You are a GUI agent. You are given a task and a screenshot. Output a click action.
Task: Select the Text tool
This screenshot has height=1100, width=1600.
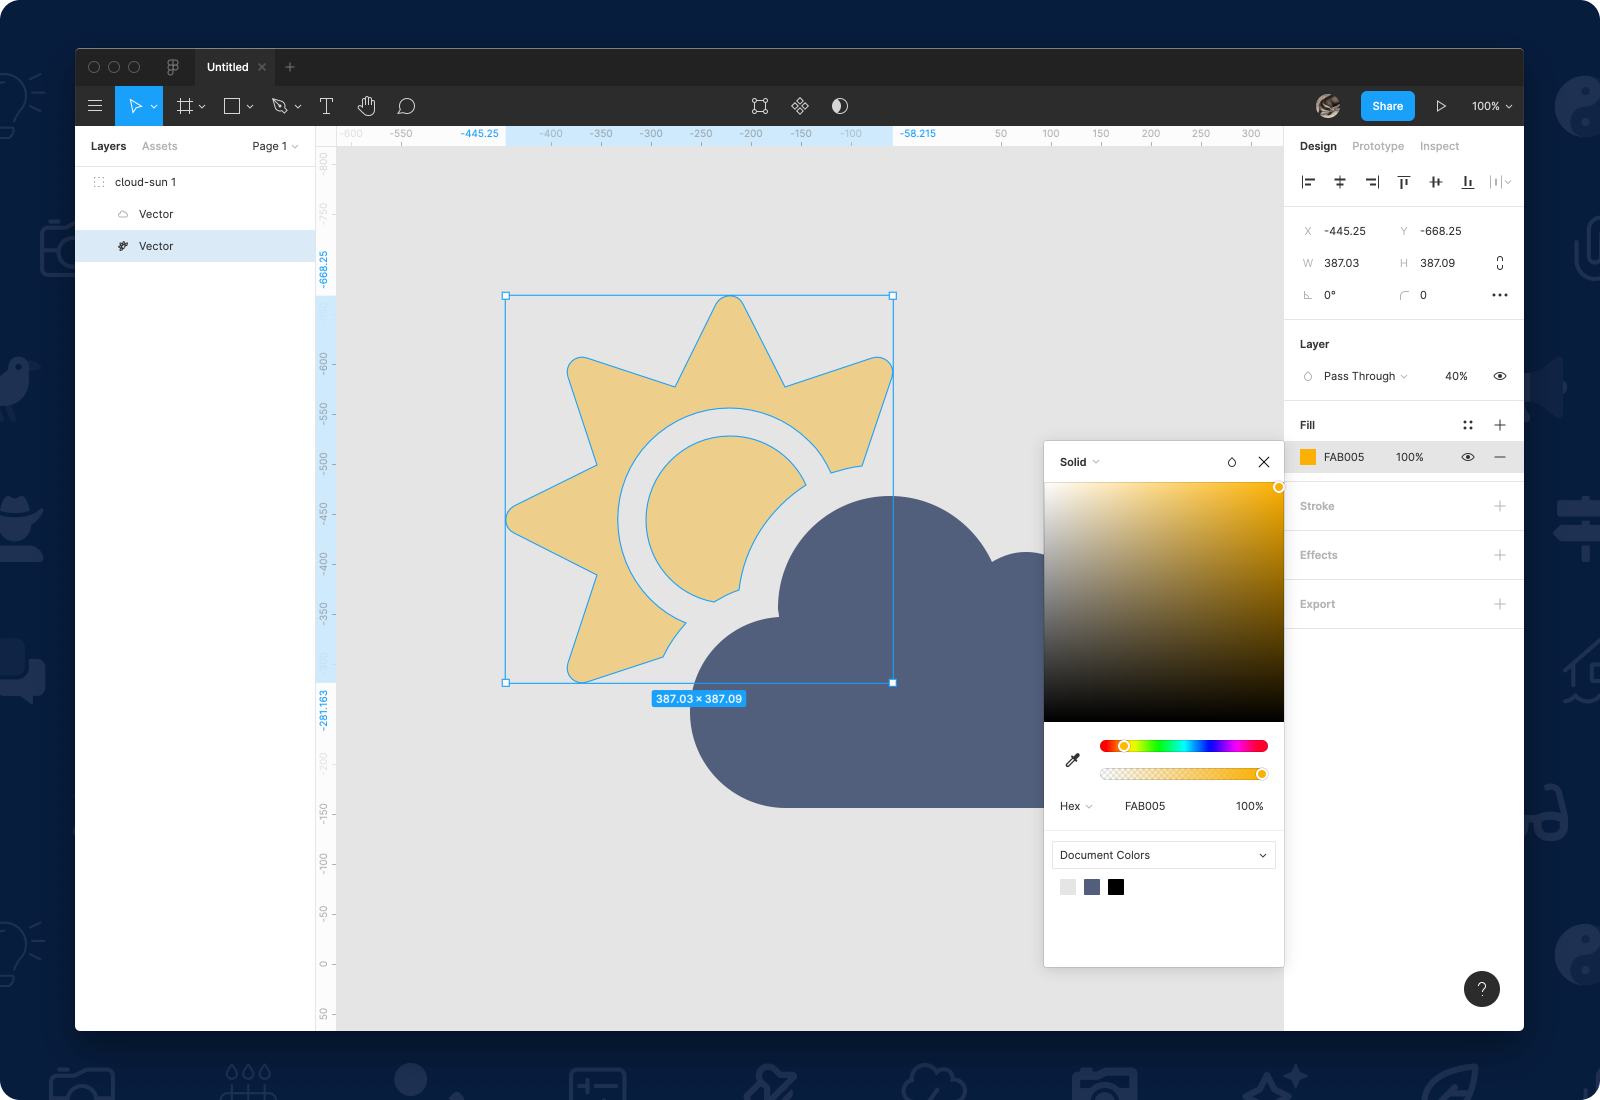coord(326,106)
